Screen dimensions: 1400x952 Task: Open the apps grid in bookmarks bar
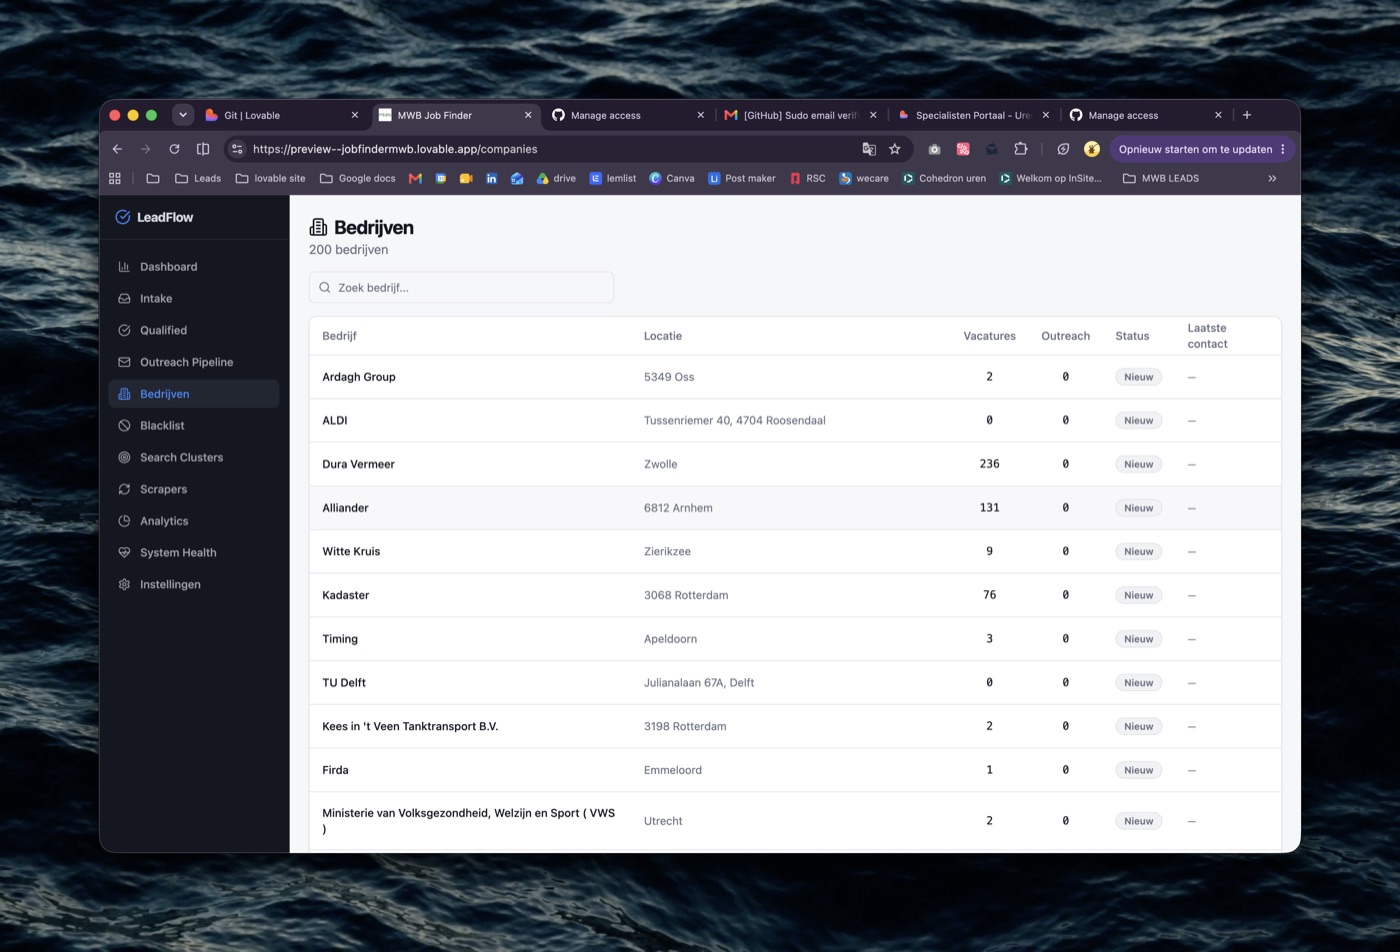pos(115,178)
